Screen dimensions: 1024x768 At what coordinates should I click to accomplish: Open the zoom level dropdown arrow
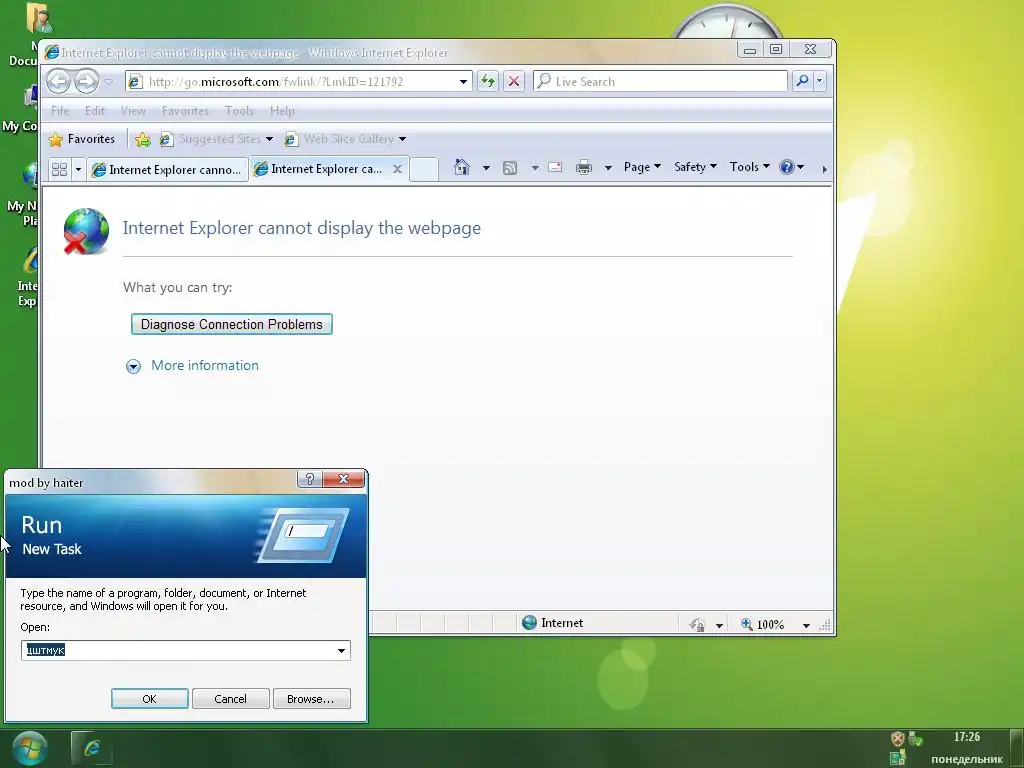tap(807, 625)
